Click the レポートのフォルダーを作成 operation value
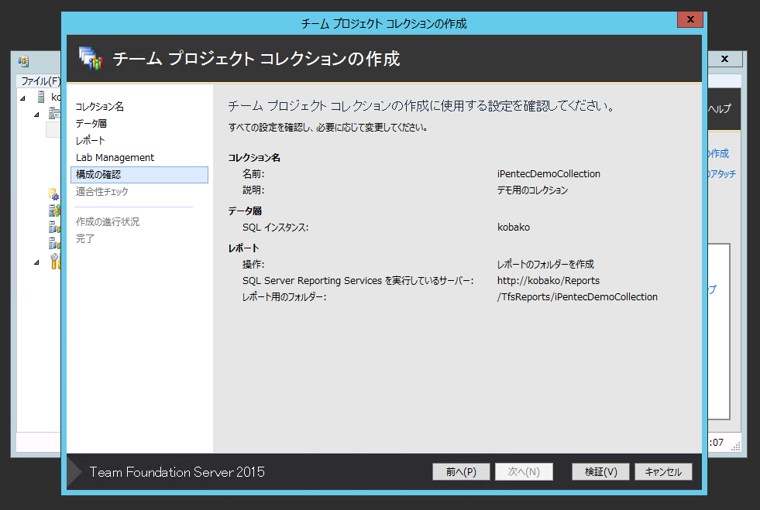Viewport: 760px width, 510px height. point(545,264)
